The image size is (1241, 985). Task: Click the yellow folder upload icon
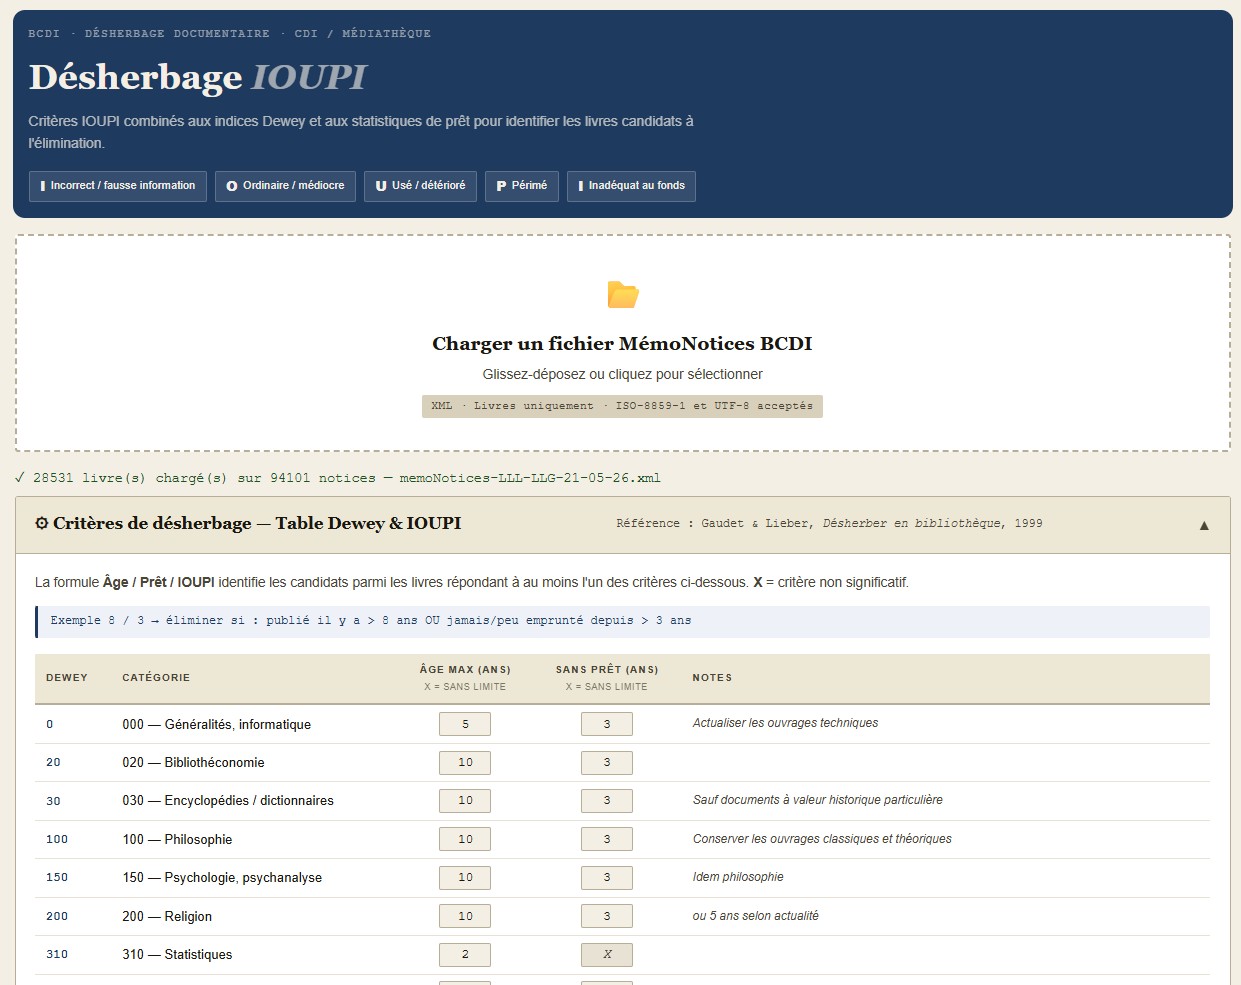tap(623, 294)
